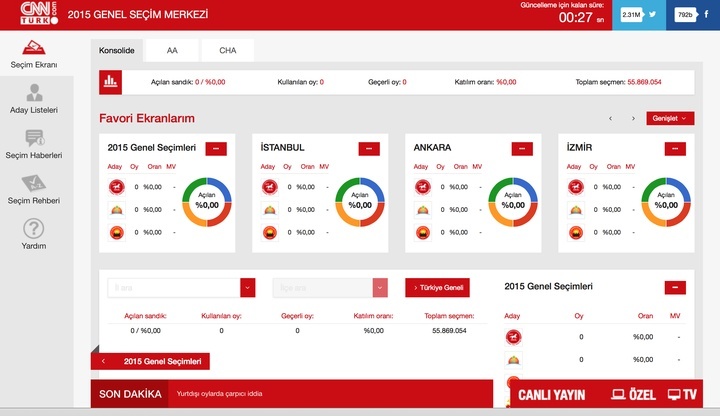This screenshot has height=416, width=720.
Task: Click the Favori Ekranlarım heading
Action: click(147, 118)
